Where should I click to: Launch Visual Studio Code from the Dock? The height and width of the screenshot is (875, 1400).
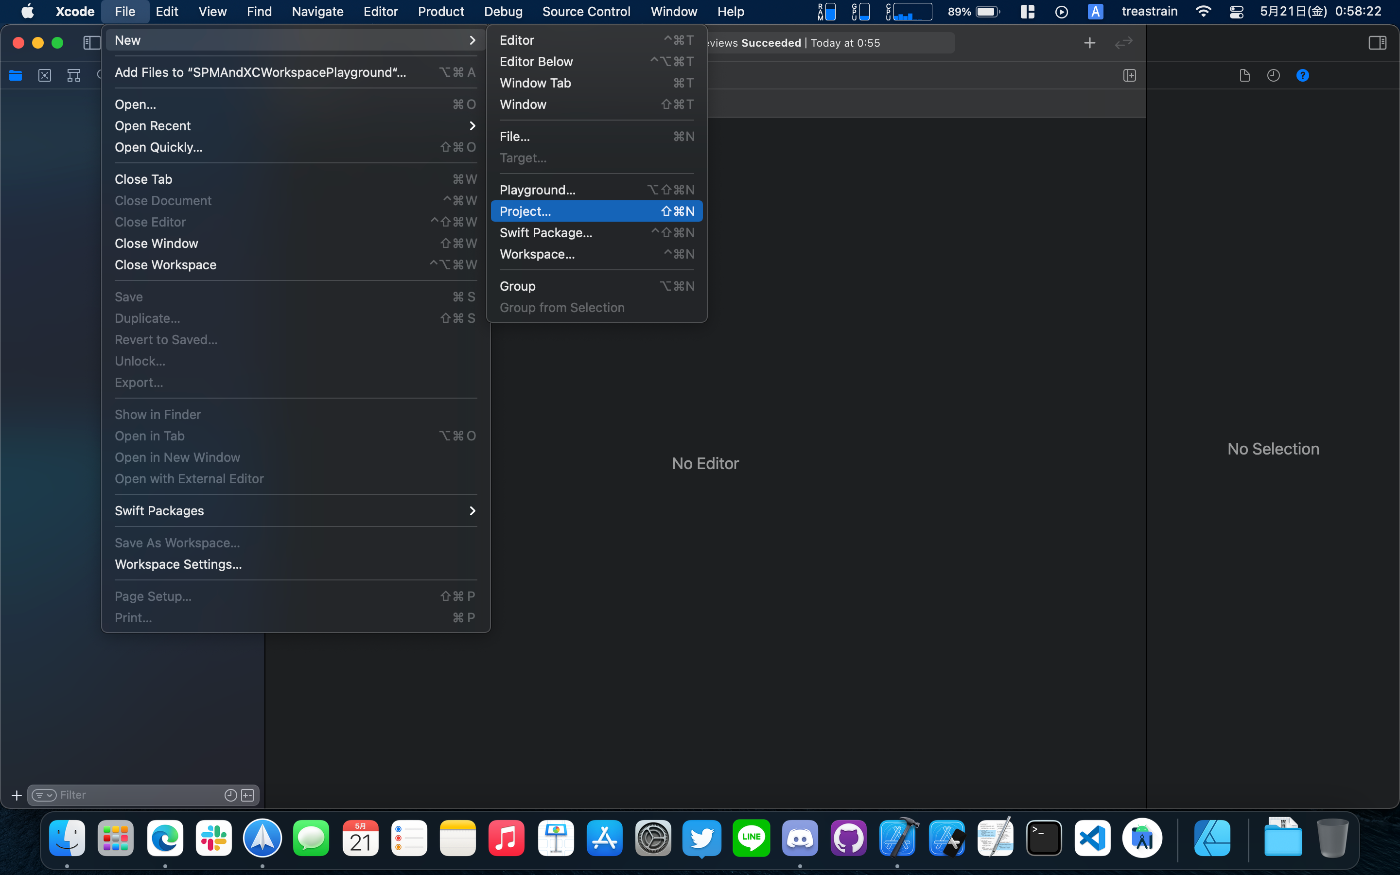click(x=1093, y=838)
